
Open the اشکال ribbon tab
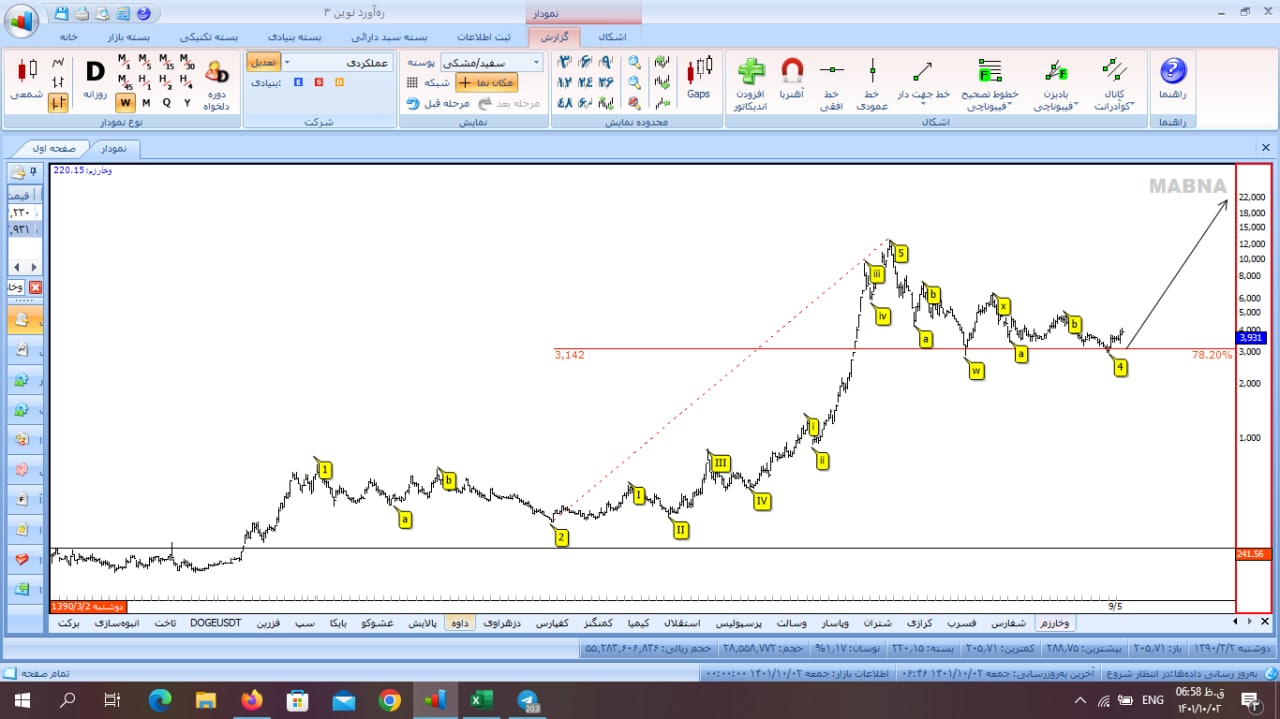coord(612,36)
